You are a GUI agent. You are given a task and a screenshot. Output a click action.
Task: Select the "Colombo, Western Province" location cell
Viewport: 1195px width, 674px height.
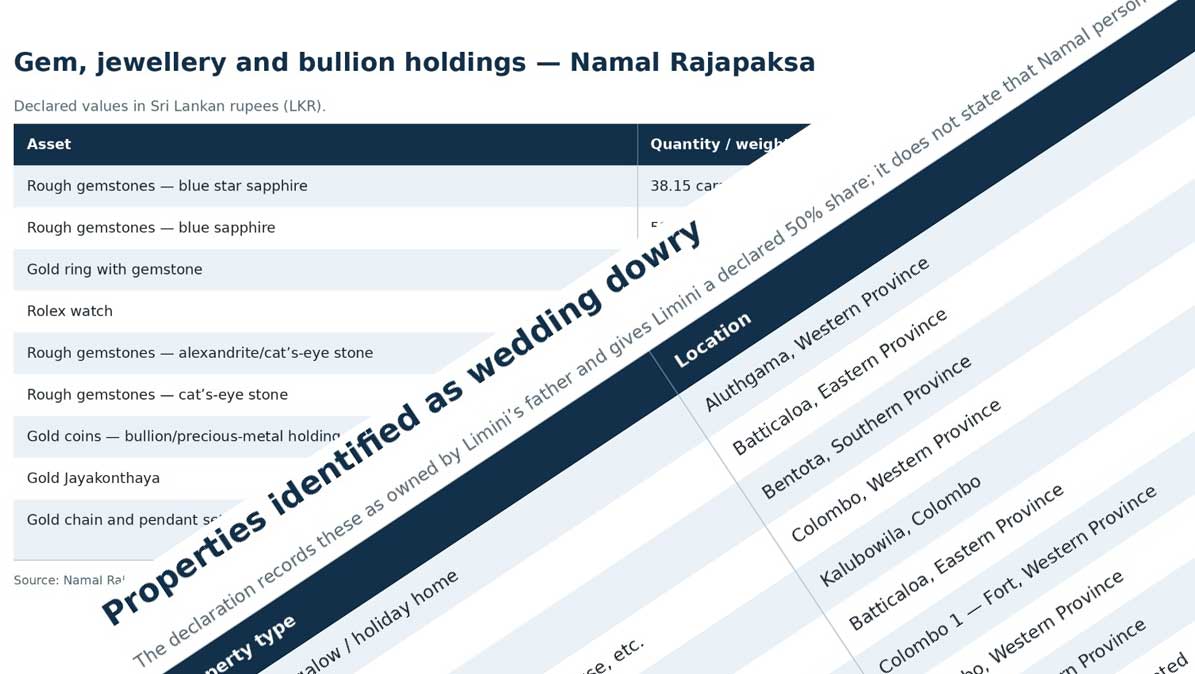[x=896, y=471]
